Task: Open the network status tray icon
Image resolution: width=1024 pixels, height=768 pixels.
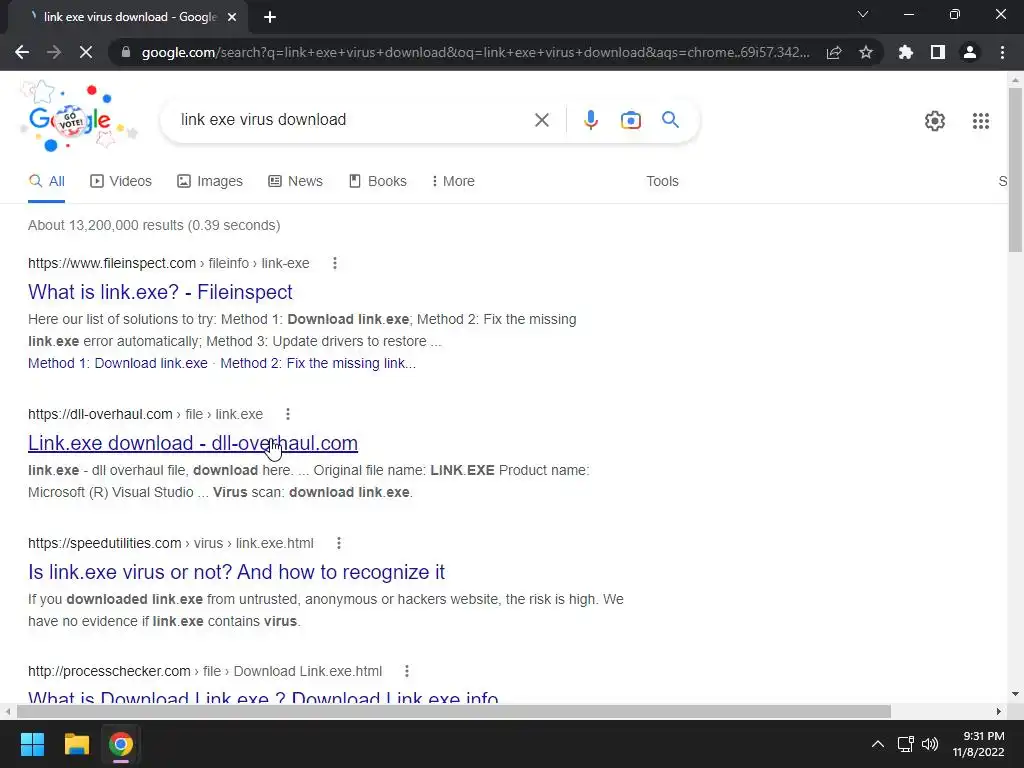Action: 905,744
